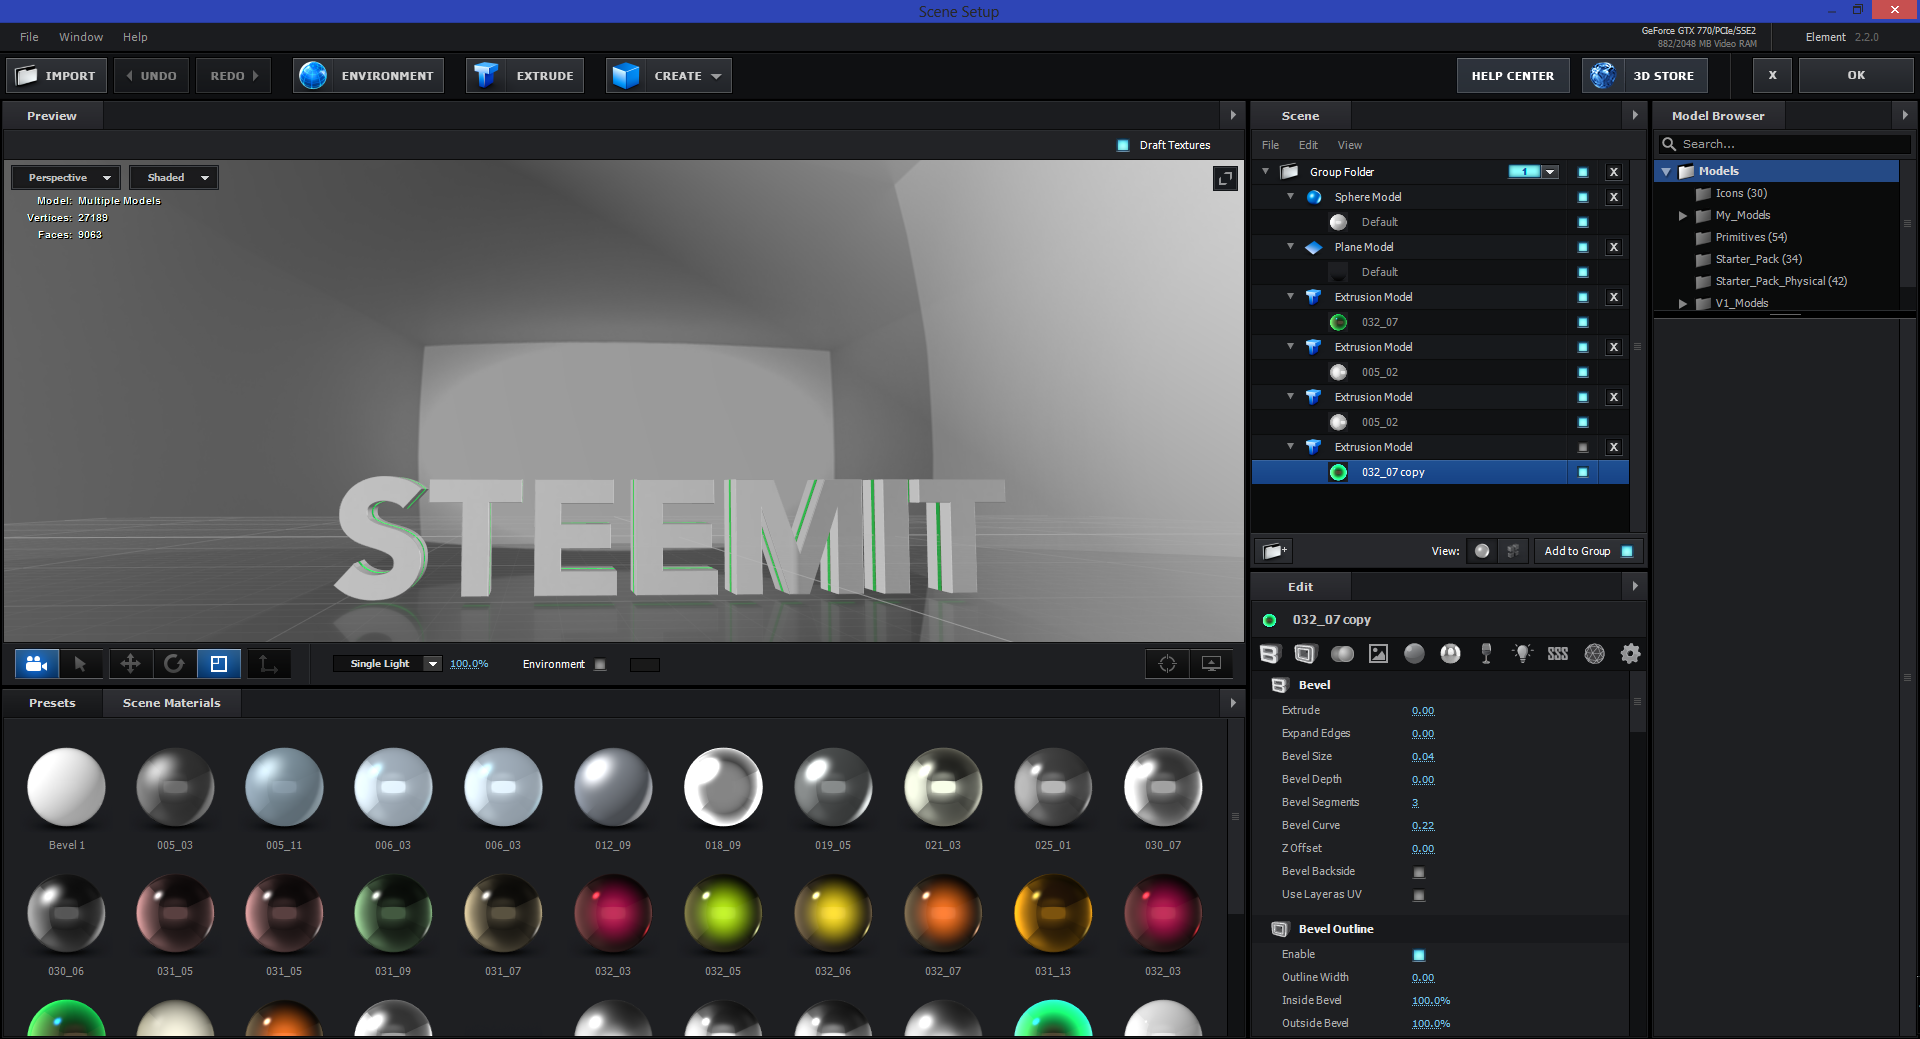The image size is (1920, 1039).
Task: Click the axis pivot tool icon
Action: click(268, 664)
